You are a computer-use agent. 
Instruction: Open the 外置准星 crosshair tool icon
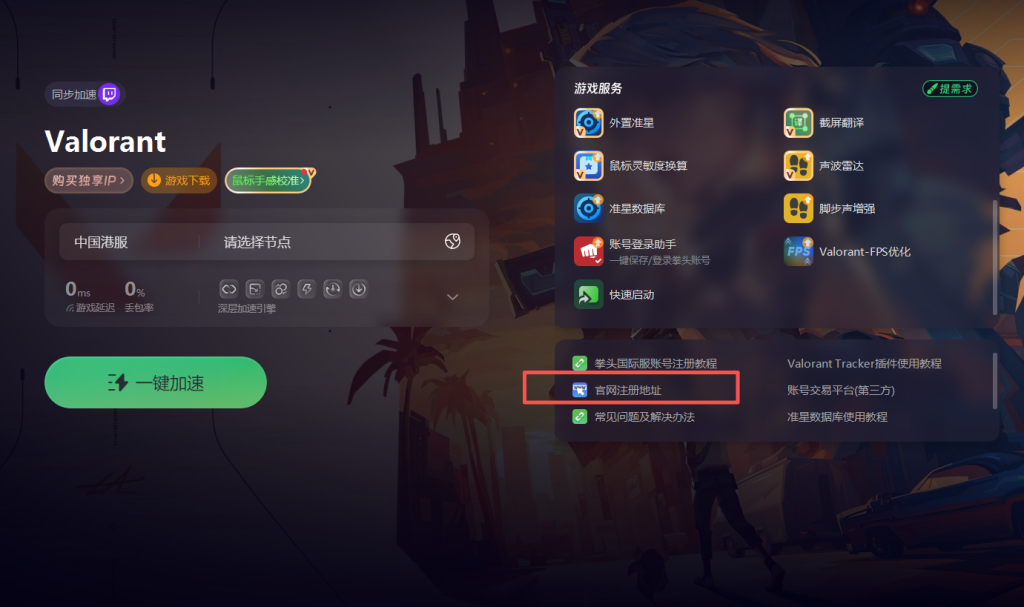tap(588, 123)
